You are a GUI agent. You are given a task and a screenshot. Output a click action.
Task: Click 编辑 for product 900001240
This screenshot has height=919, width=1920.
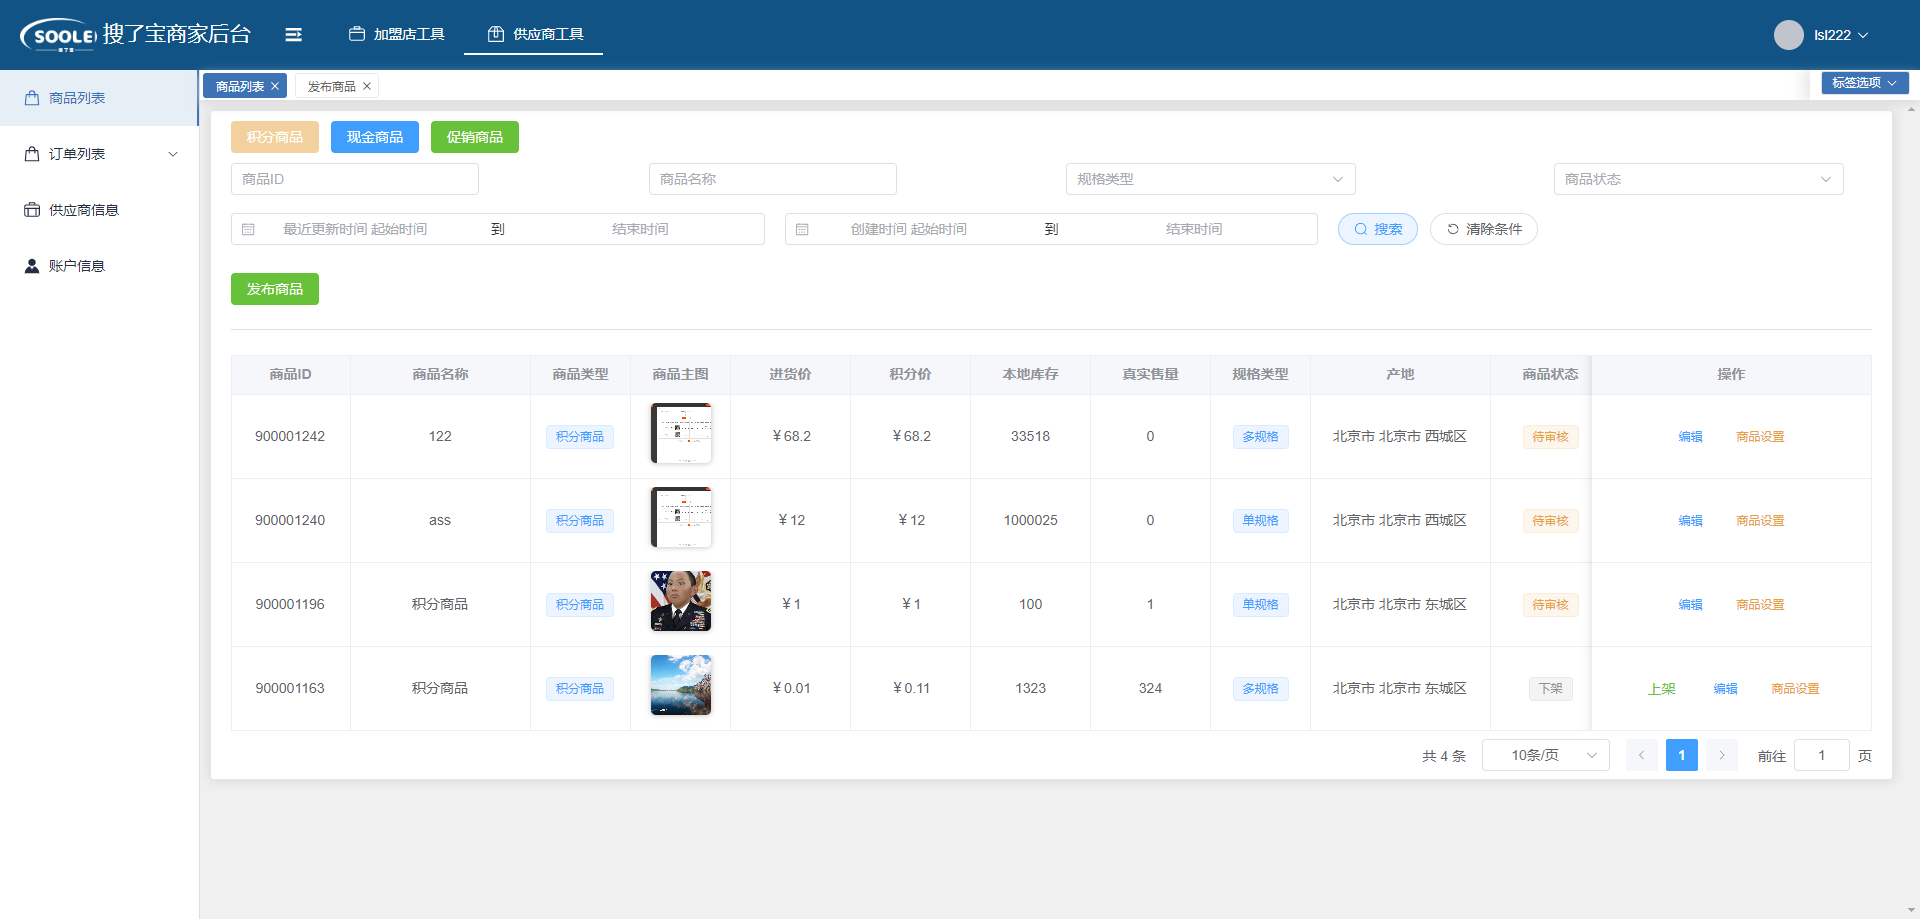[1691, 521]
